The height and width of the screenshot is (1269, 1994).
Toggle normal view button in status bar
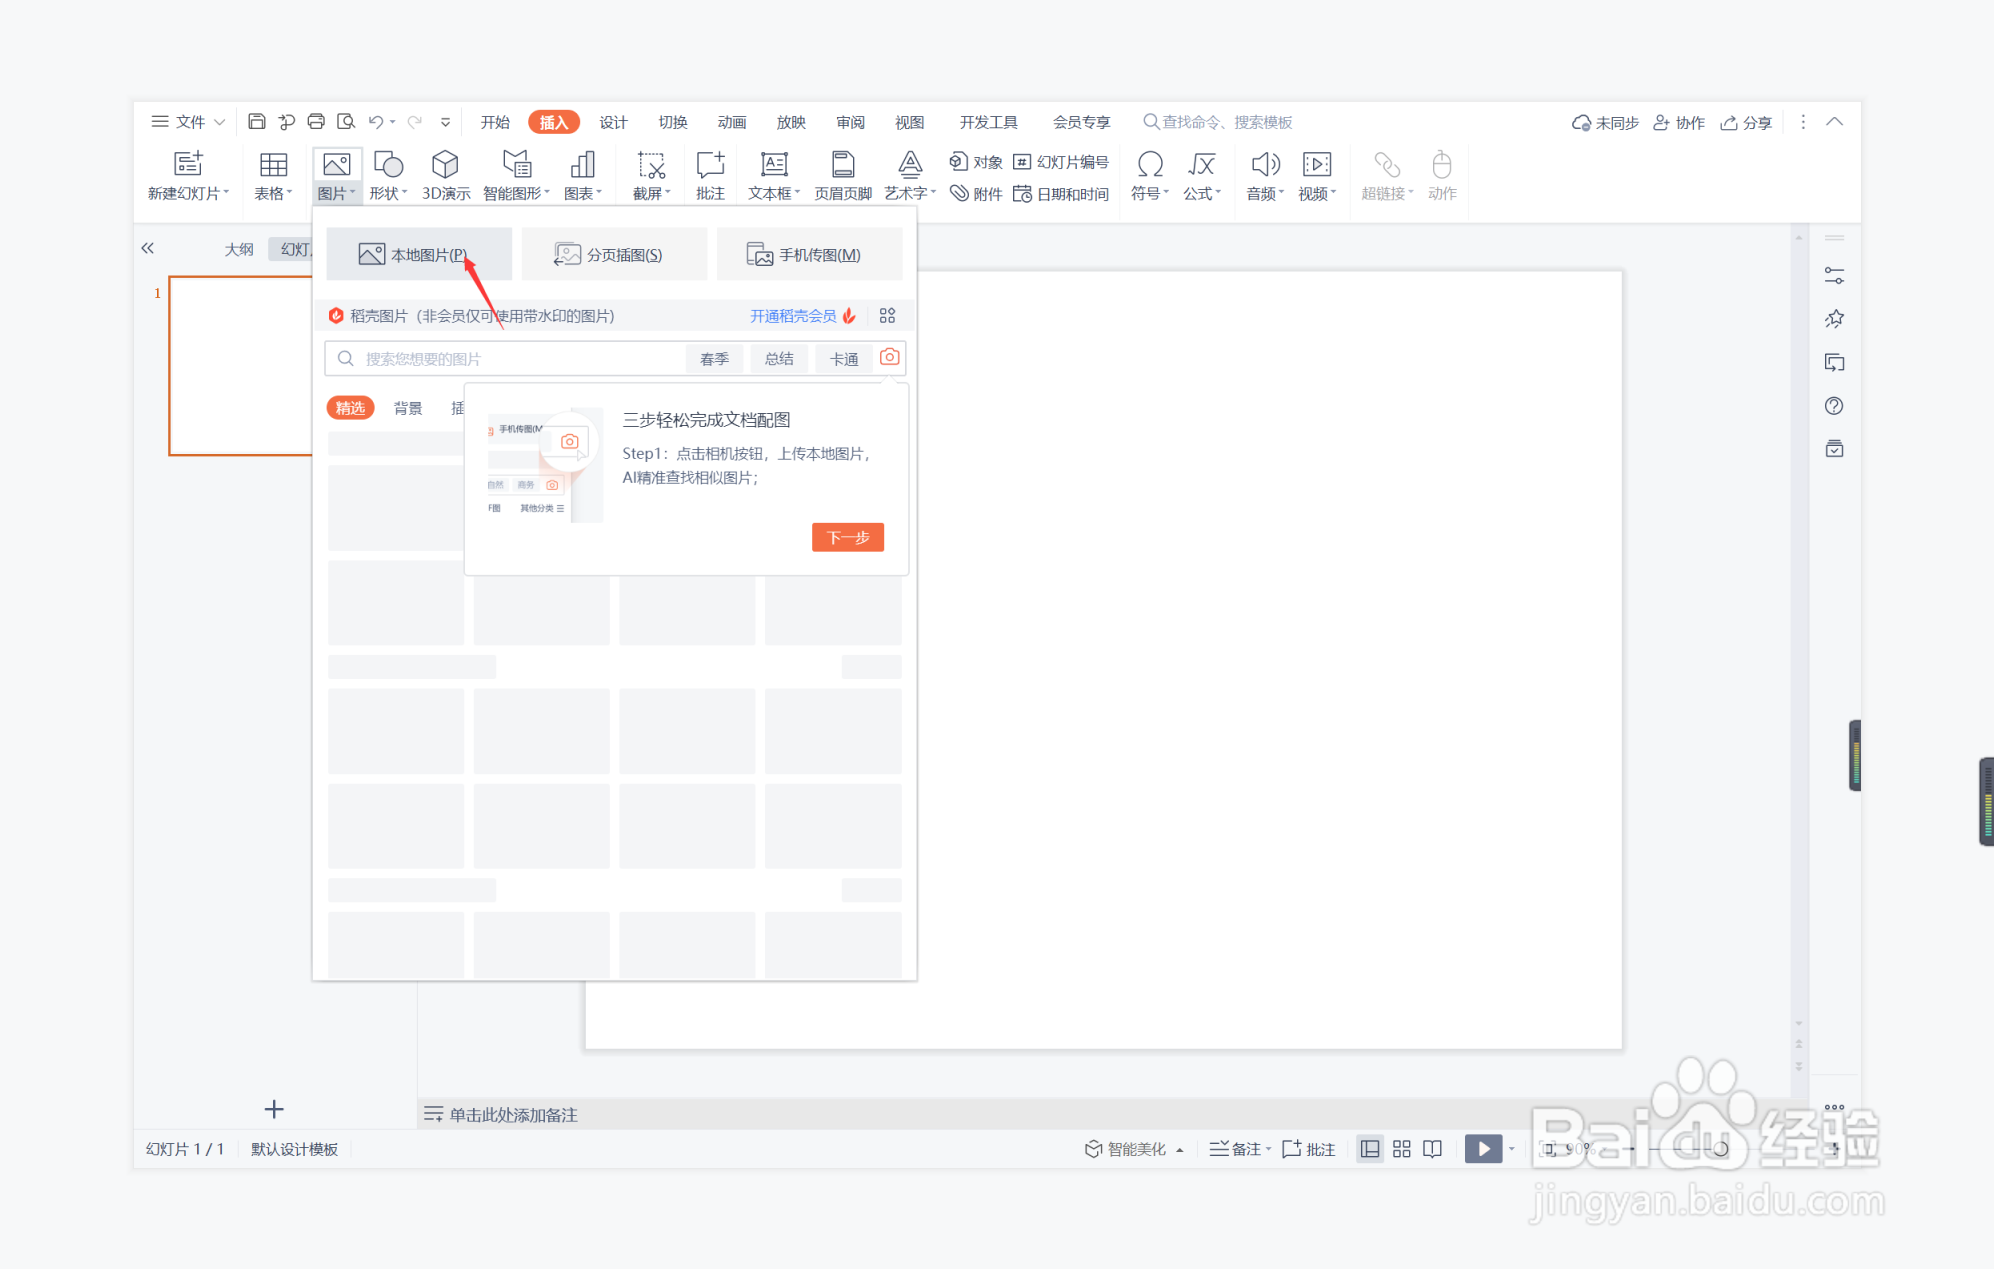[x=1369, y=1149]
